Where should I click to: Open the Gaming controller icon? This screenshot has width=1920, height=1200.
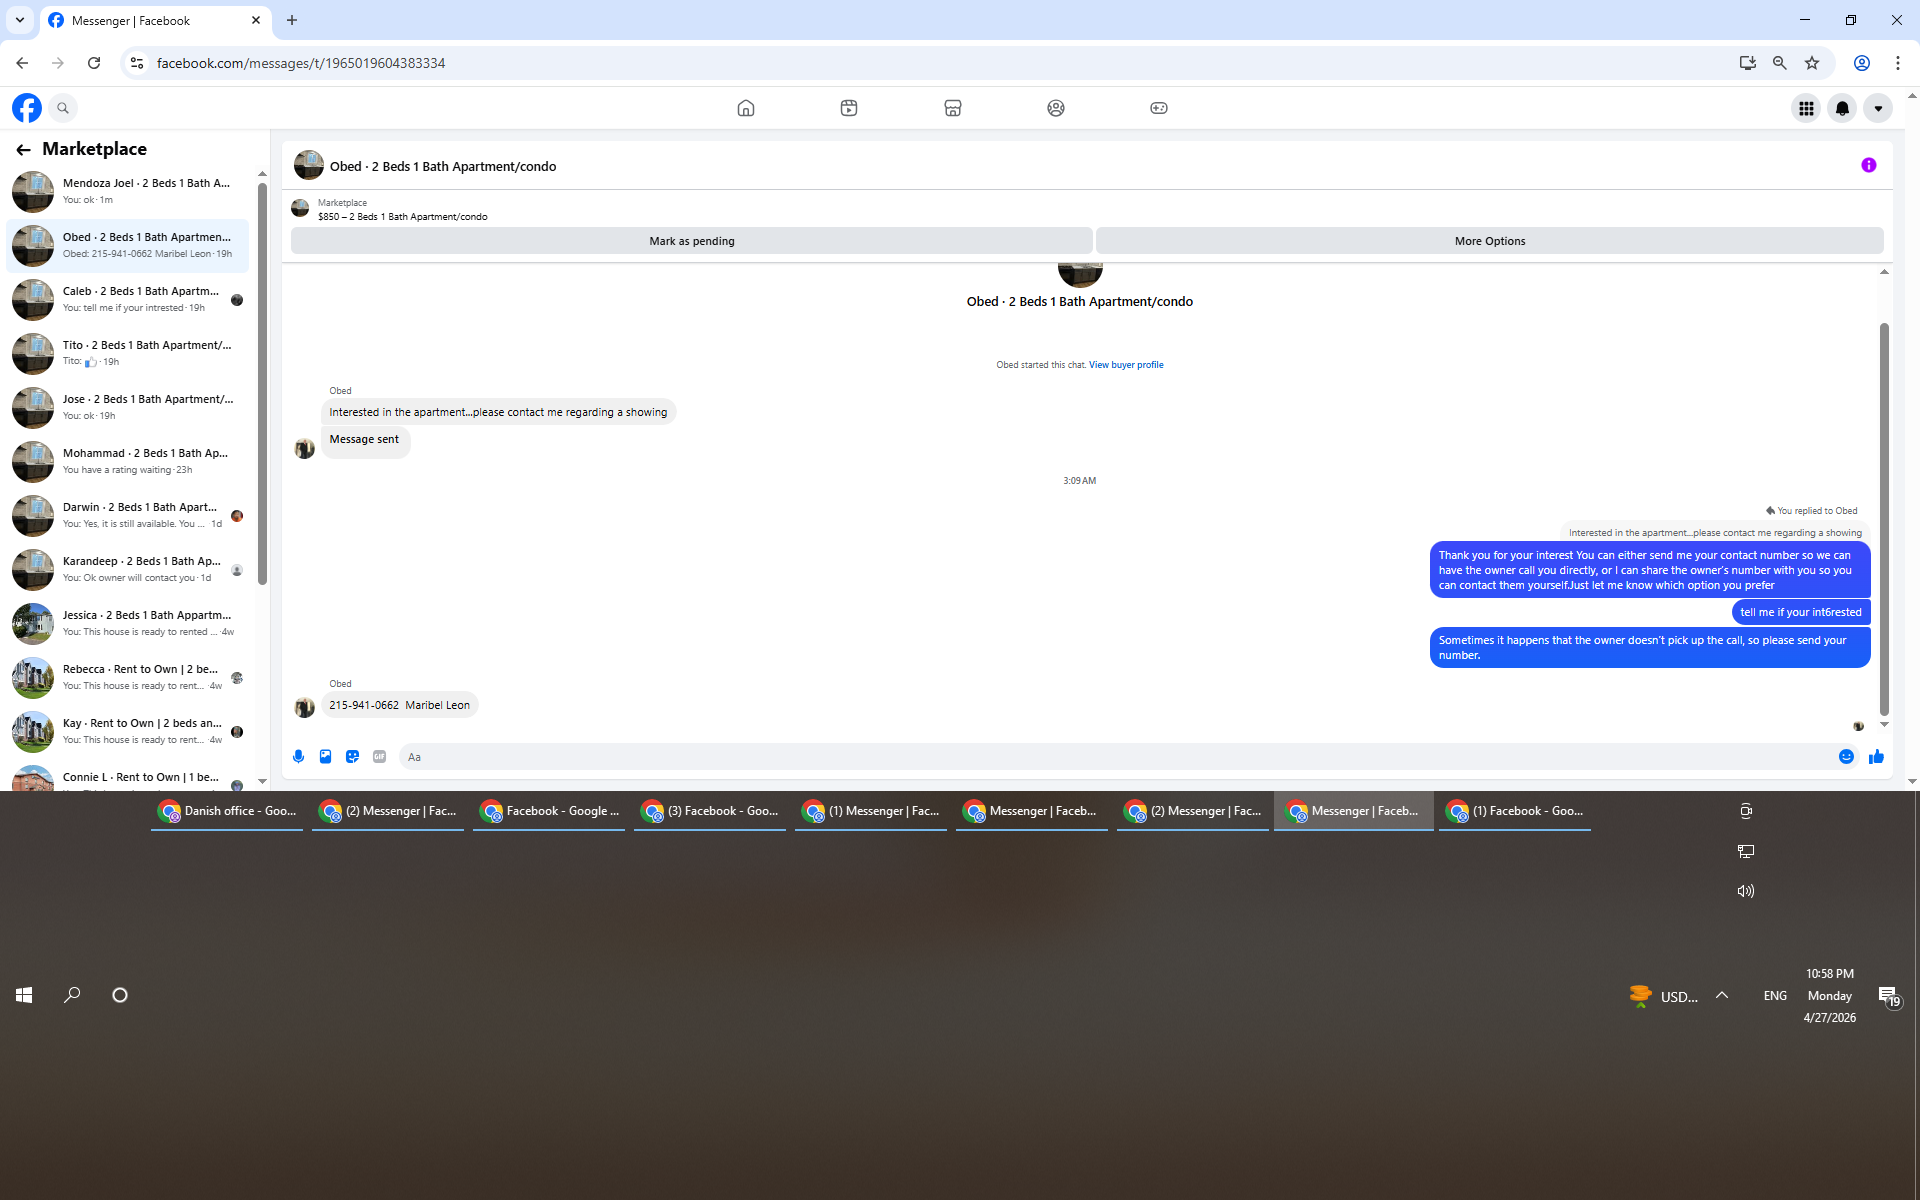1159,108
